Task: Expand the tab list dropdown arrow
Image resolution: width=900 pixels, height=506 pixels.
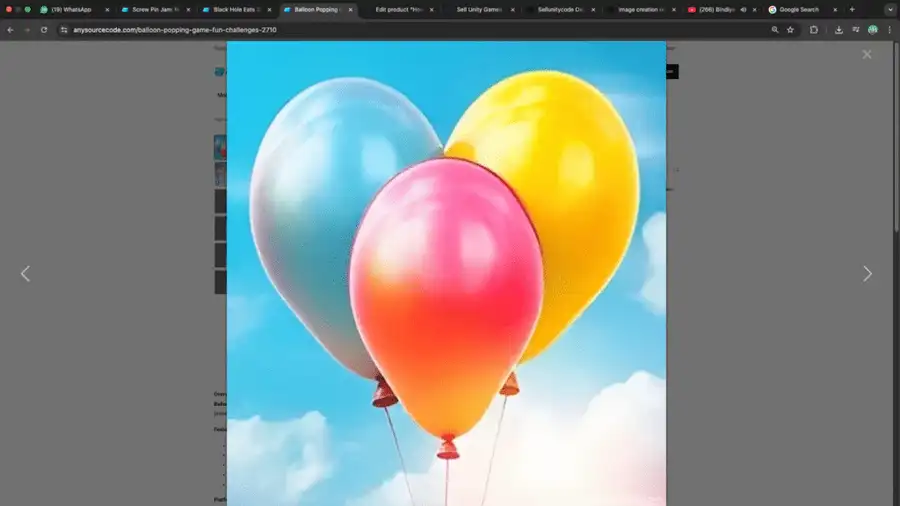Action: pyautogui.click(x=889, y=9)
